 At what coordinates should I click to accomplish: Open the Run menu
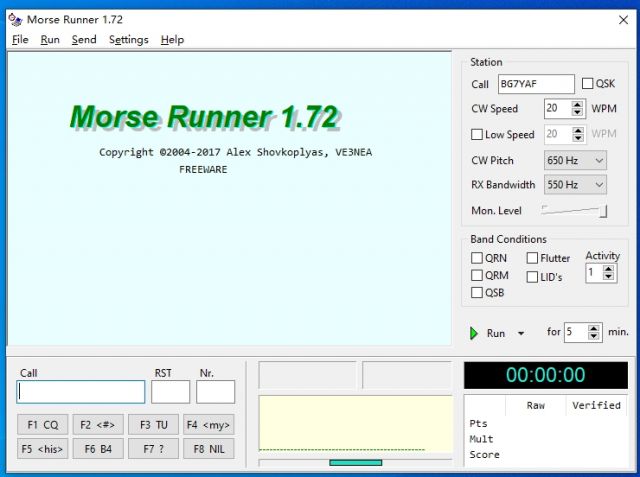(x=50, y=40)
